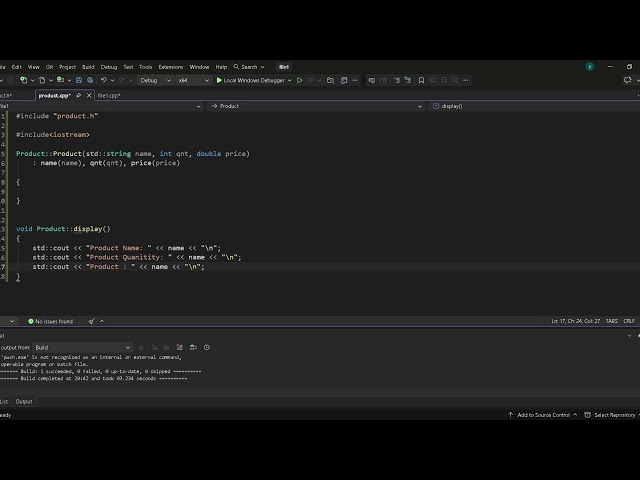Click the CRLF line ending indicator
Image resolution: width=640 pixels, height=480 pixels.
629,321
